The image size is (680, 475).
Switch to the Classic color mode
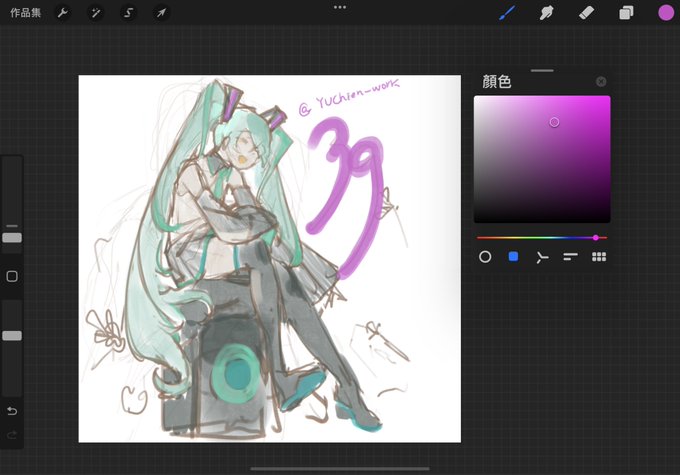point(513,257)
